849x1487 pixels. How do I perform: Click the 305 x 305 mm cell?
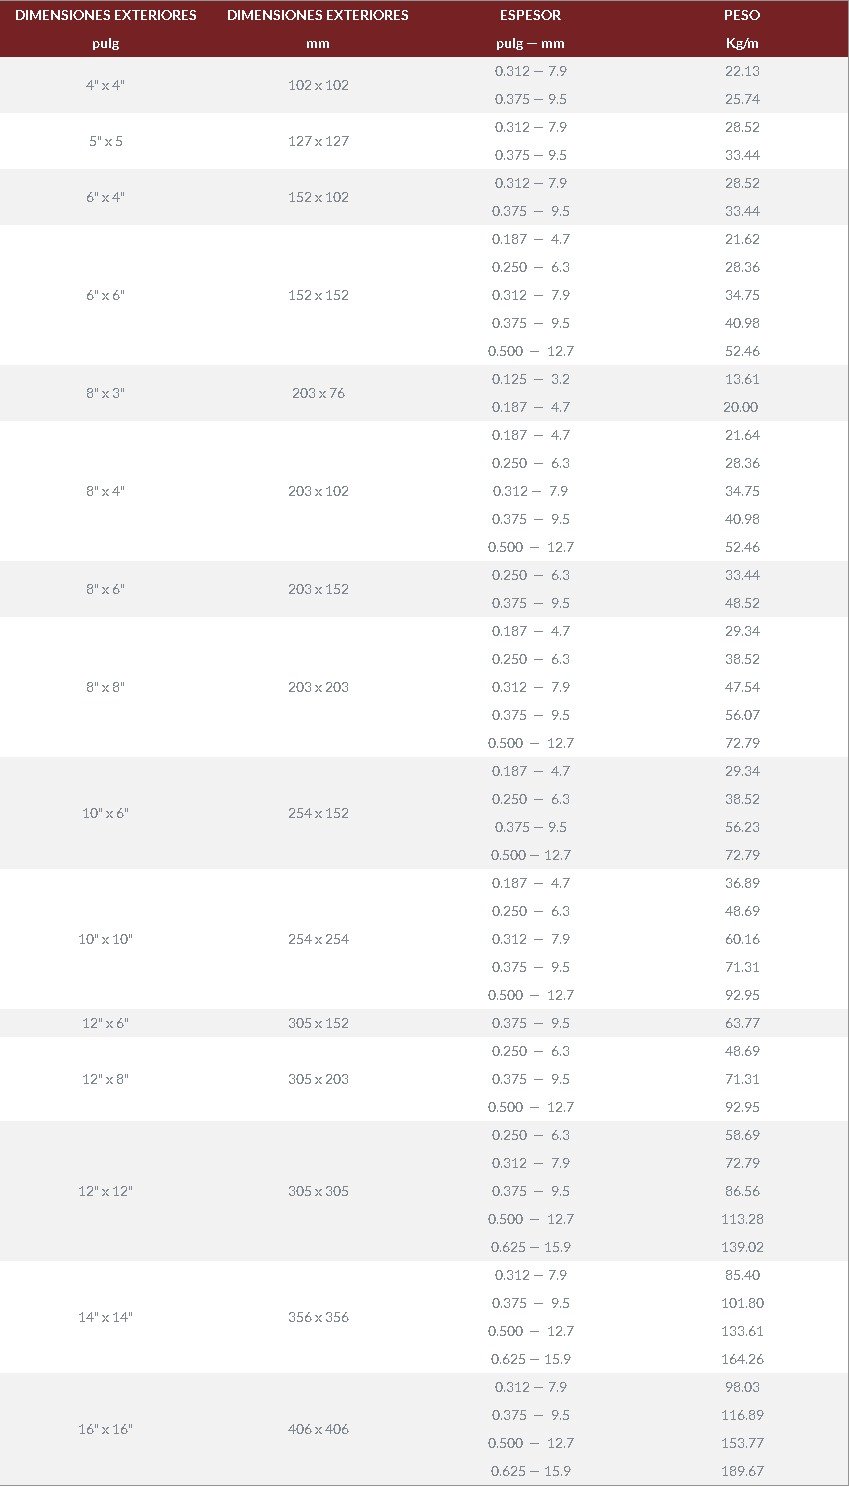[x=318, y=1191]
